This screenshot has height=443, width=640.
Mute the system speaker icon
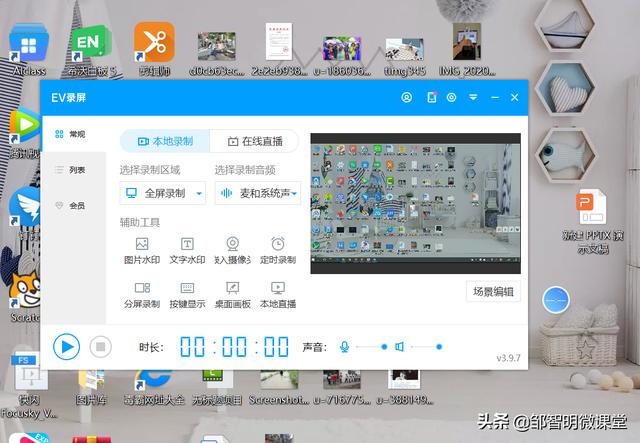tap(400, 347)
